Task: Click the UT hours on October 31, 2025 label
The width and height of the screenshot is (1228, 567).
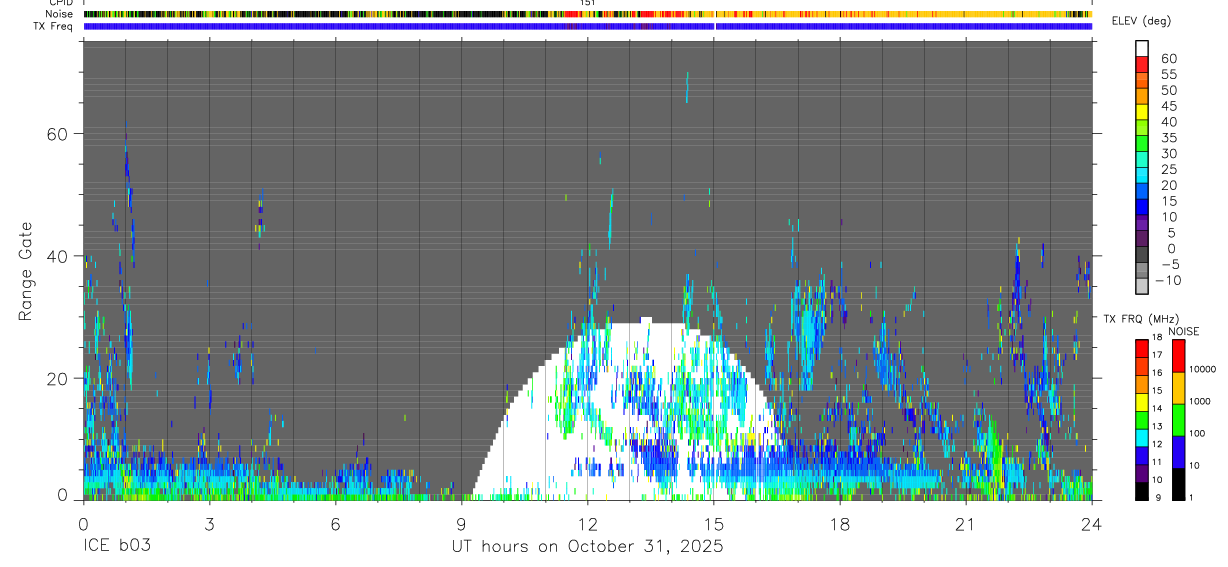Action: pos(587,546)
